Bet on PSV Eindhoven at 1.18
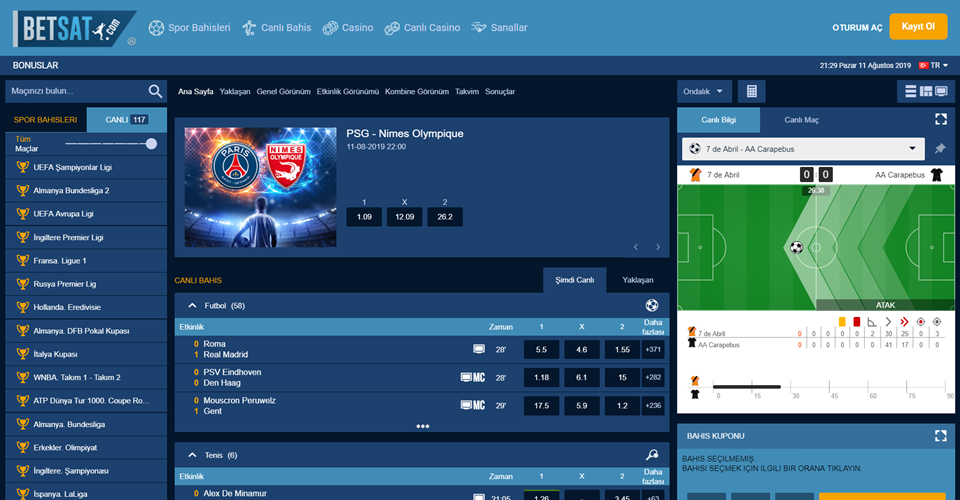 (541, 378)
